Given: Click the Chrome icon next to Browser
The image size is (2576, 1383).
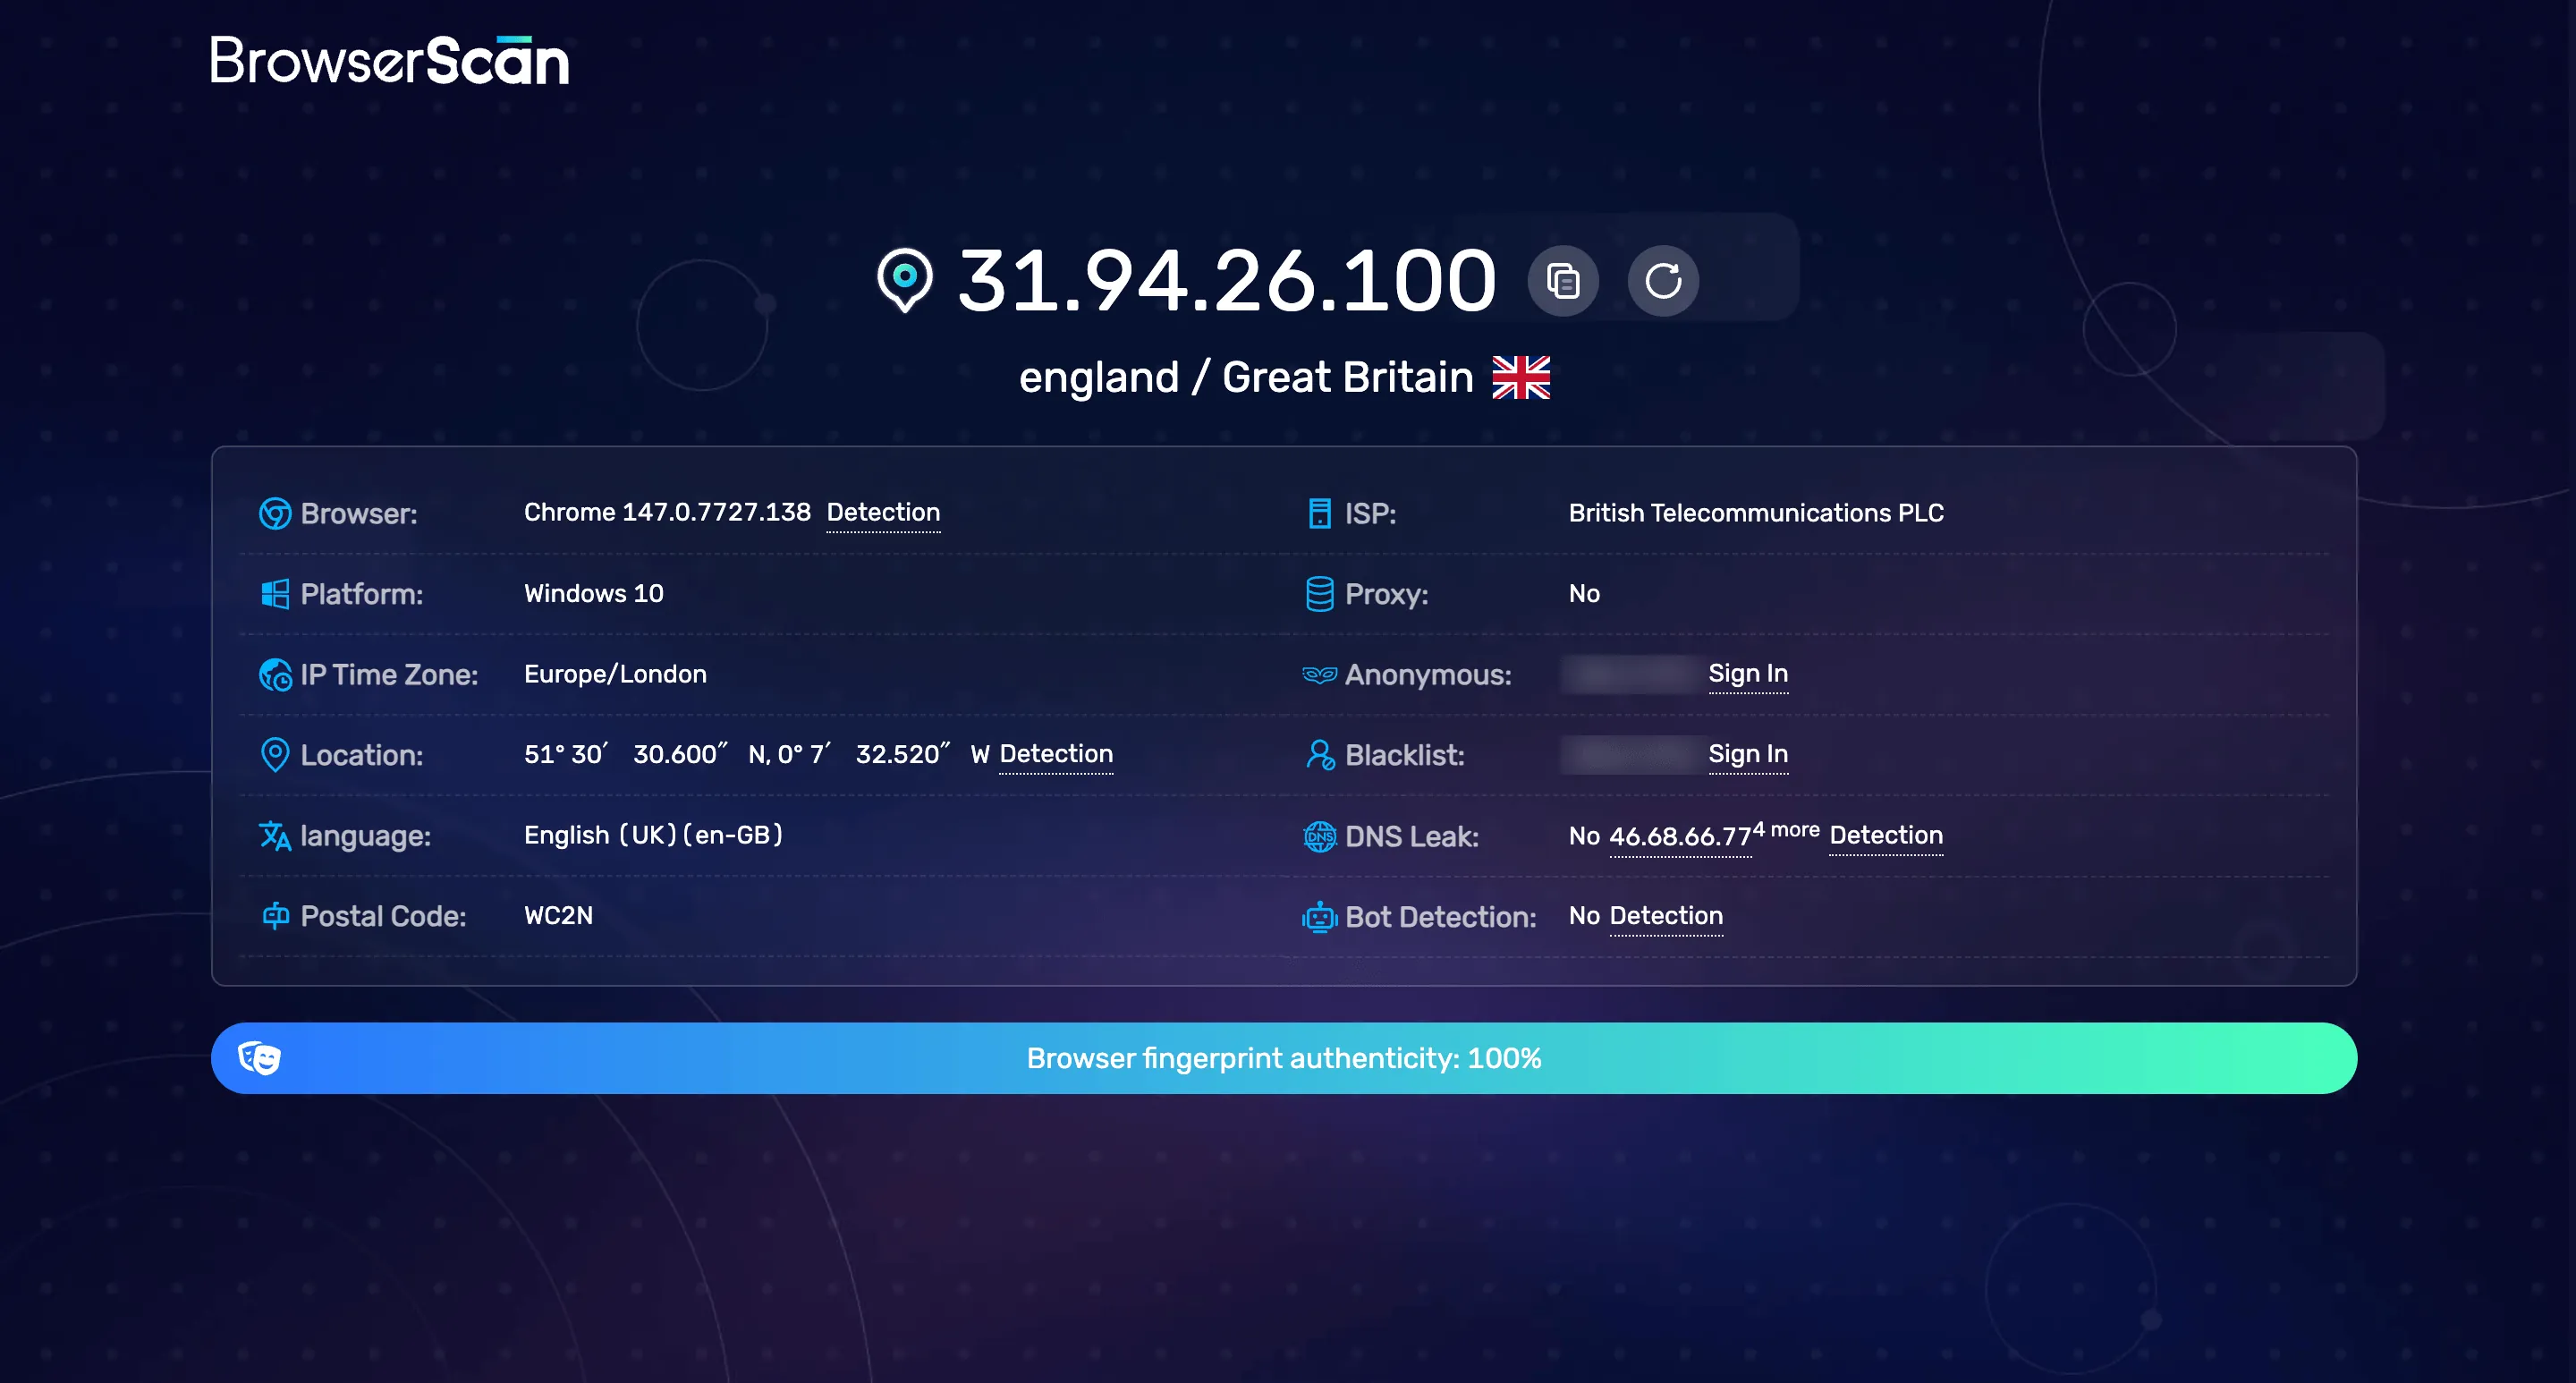Looking at the screenshot, I should [275, 514].
